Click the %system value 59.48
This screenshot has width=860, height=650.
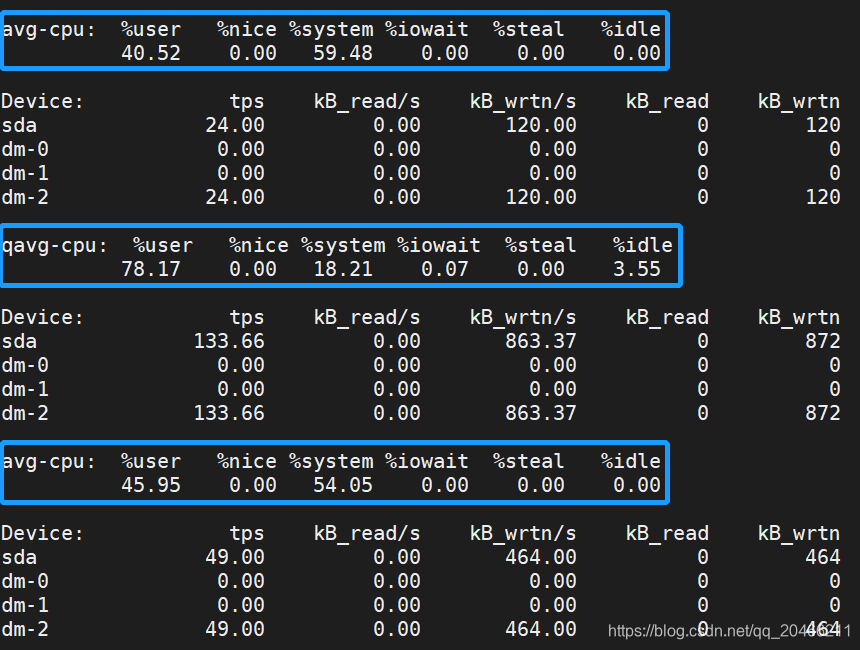[343, 53]
